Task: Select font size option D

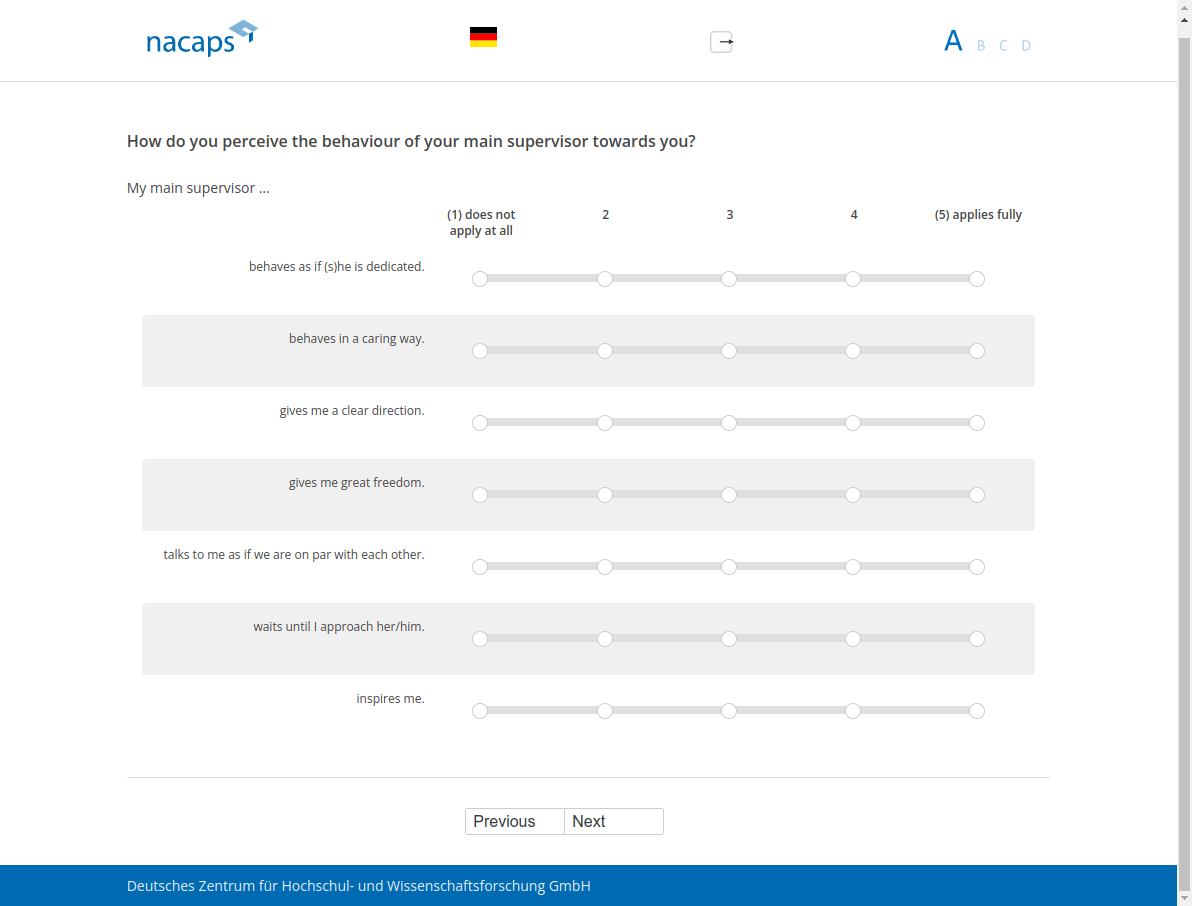Action: [x=1026, y=46]
